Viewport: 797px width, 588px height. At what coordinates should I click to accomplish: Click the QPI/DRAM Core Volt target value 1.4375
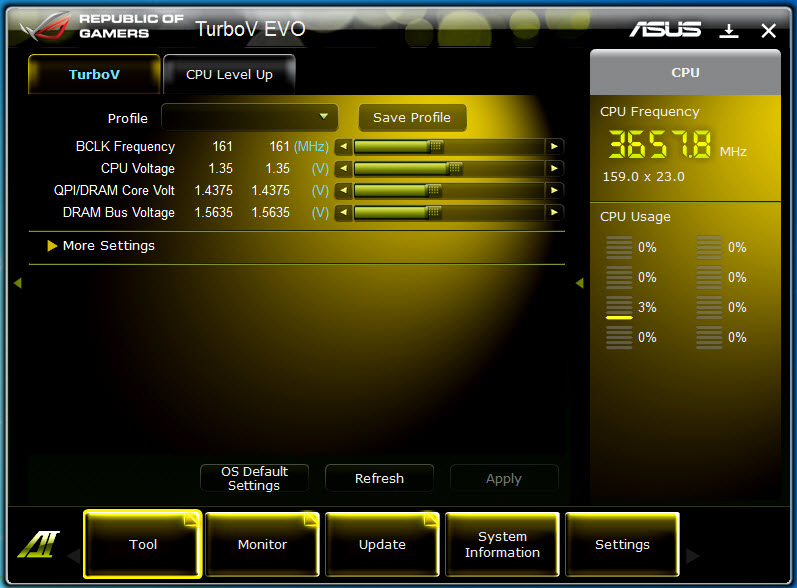[270, 190]
